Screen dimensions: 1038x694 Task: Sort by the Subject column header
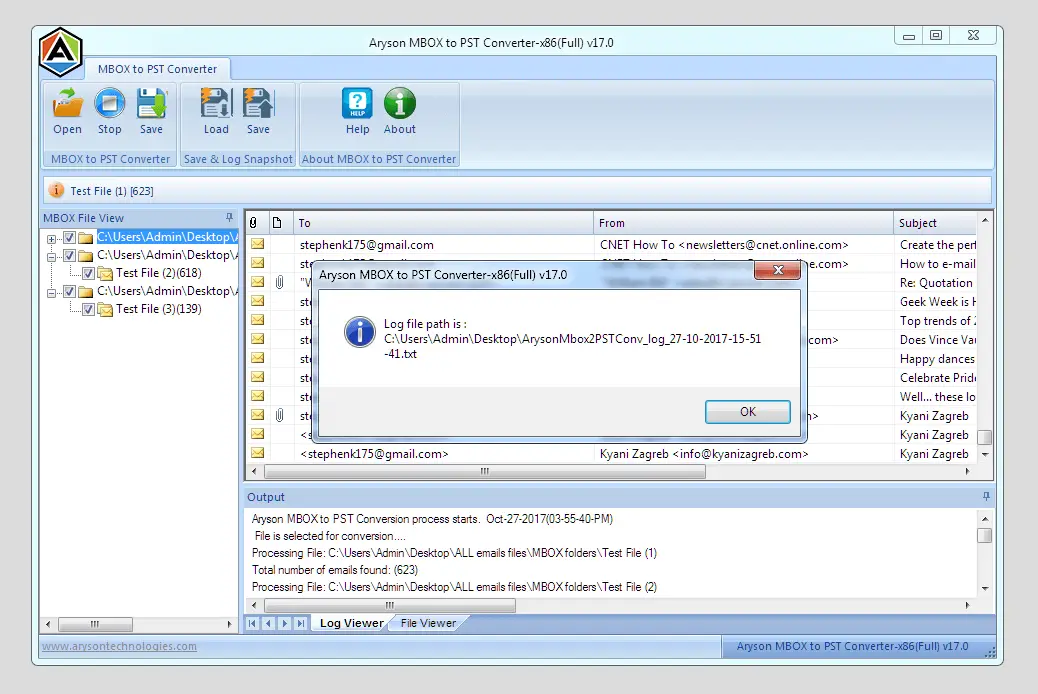click(935, 223)
